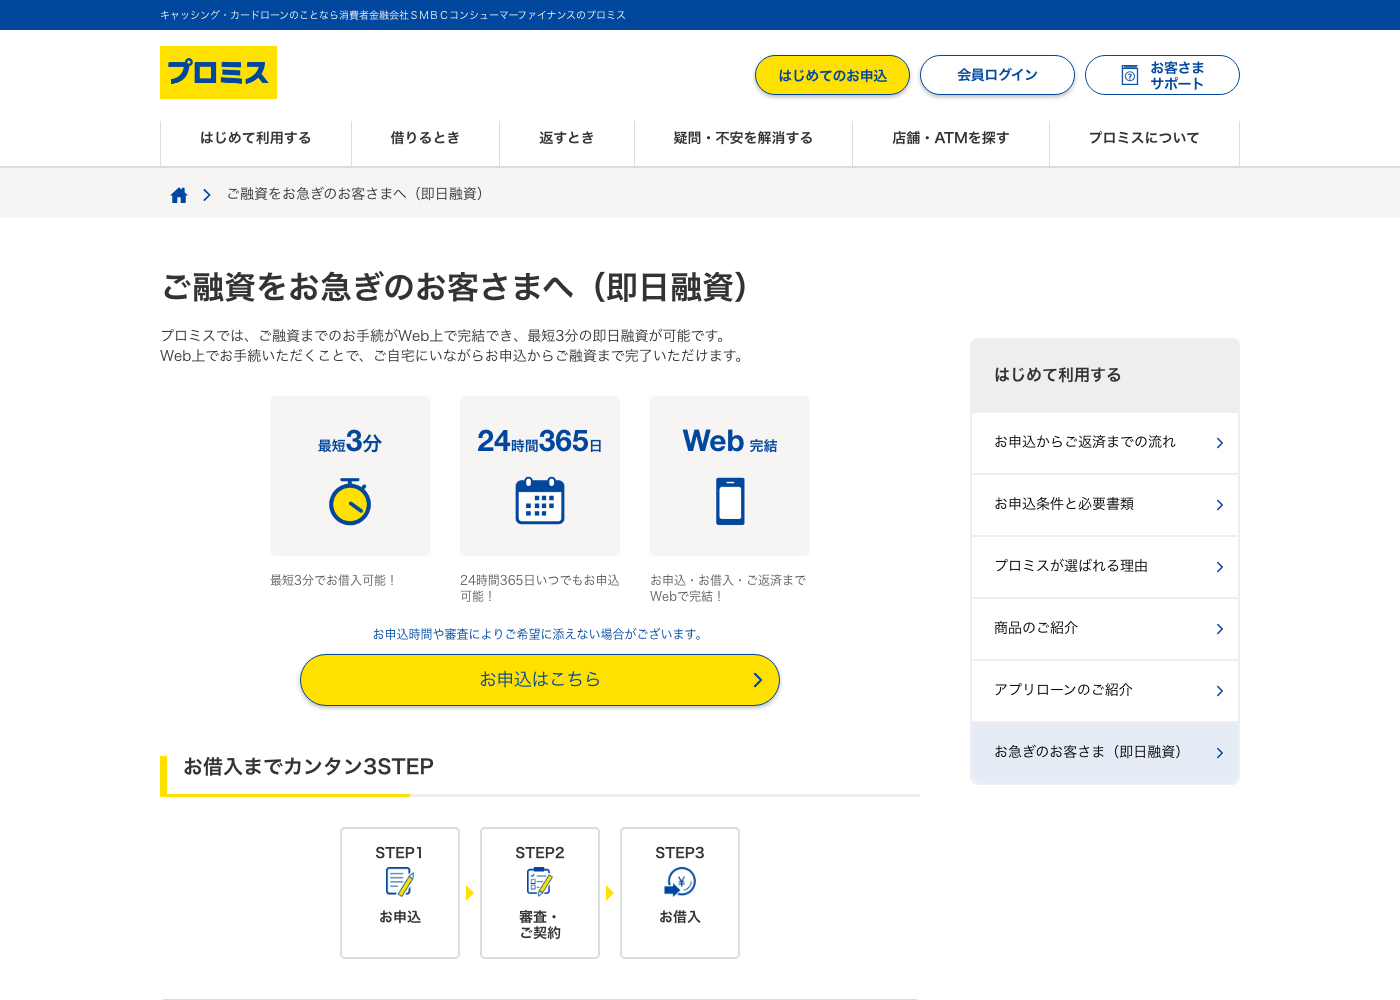Go to home via breadcrumb house icon
1400x1000 pixels.
click(179, 195)
